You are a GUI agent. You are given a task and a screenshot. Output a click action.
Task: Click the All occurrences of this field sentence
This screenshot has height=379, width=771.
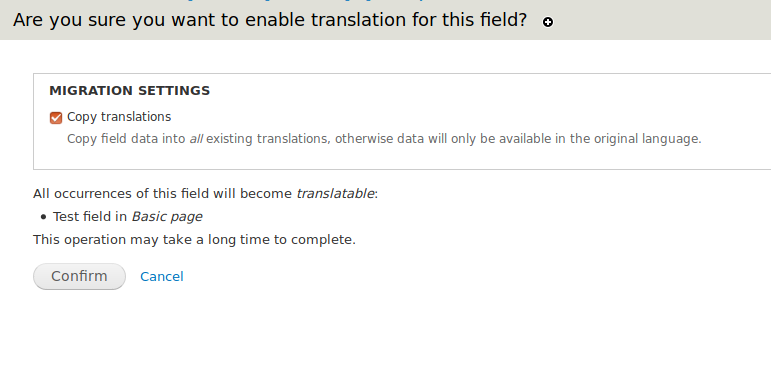[x=206, y=194]
